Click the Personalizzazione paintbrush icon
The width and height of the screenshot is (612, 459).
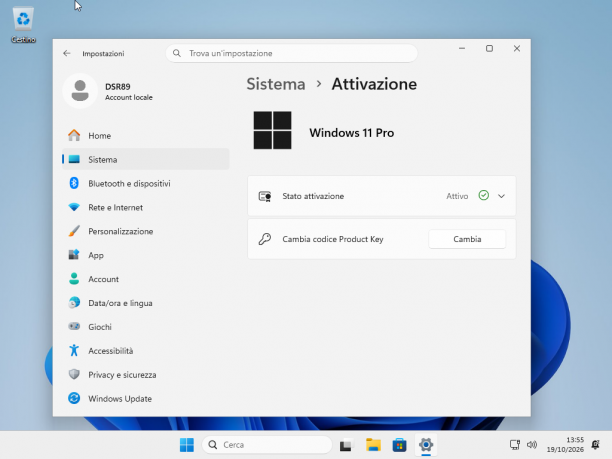point(74,231)
